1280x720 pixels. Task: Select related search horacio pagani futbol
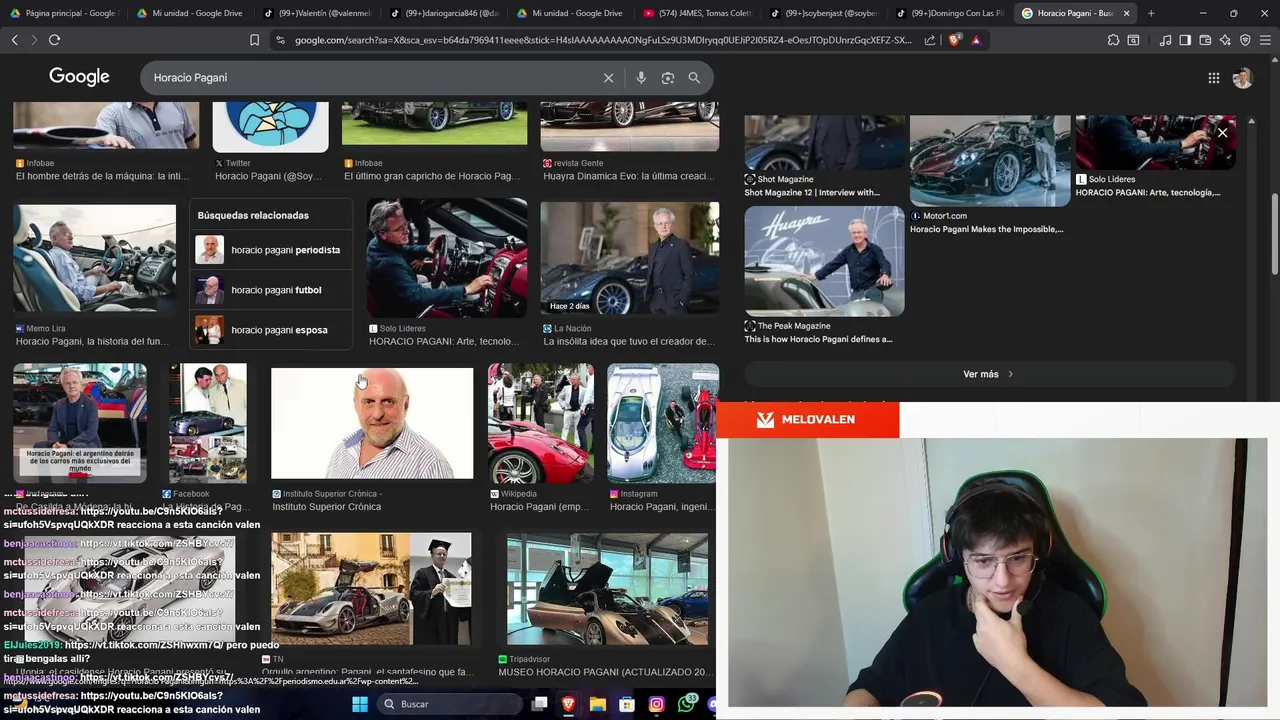click(x=270, y=290)
